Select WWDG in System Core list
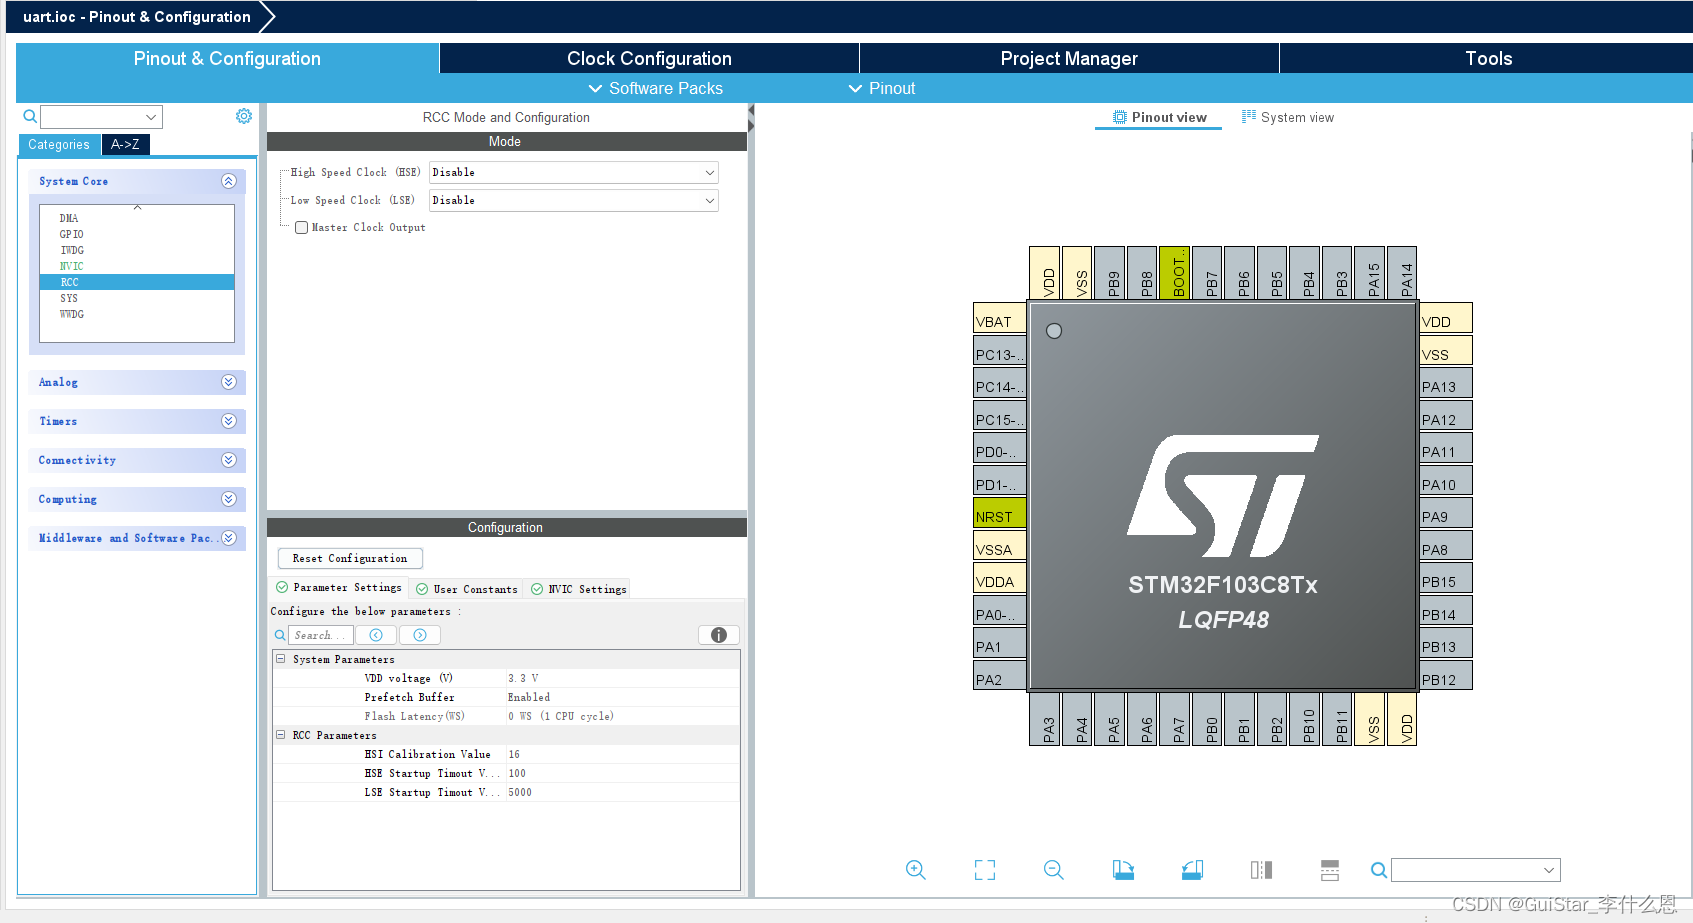This screenshot has height=923, width=1693. click(71, 314)
